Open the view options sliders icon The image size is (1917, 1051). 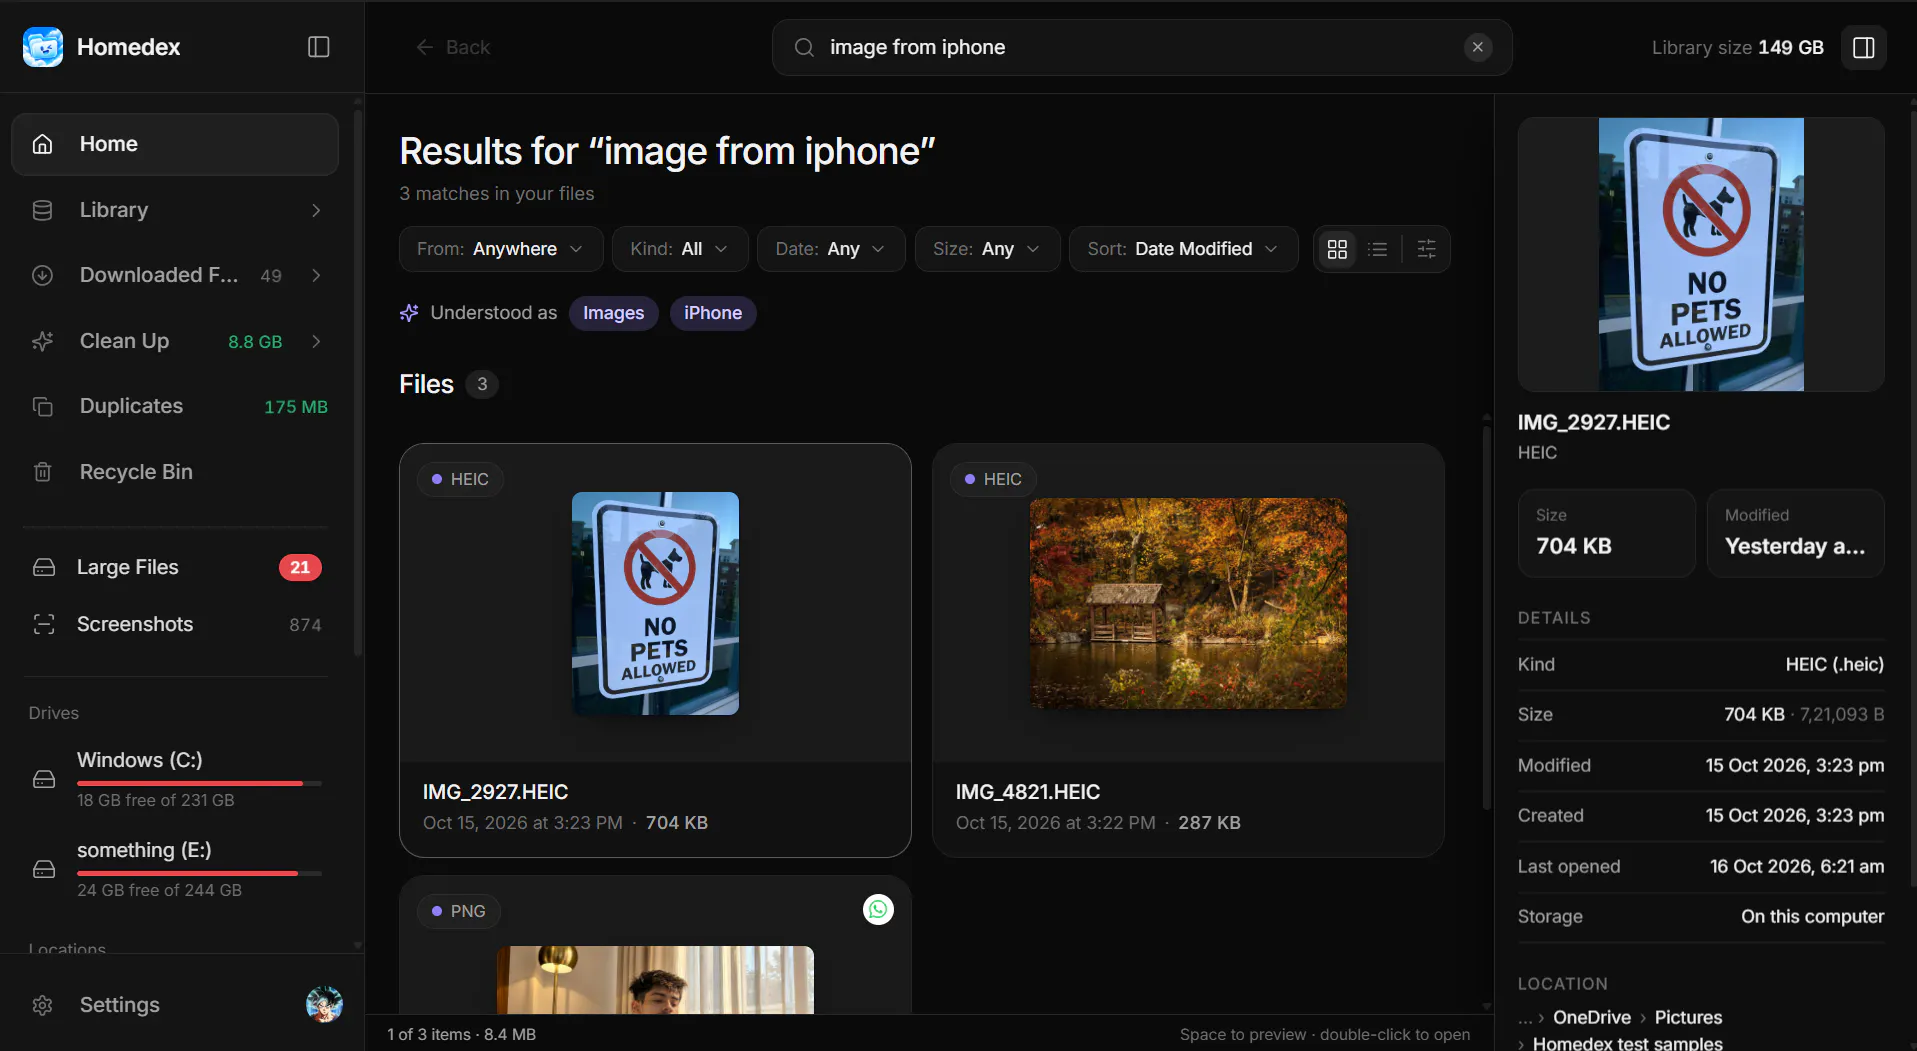pyautogui.click(x=1427, y=249)
